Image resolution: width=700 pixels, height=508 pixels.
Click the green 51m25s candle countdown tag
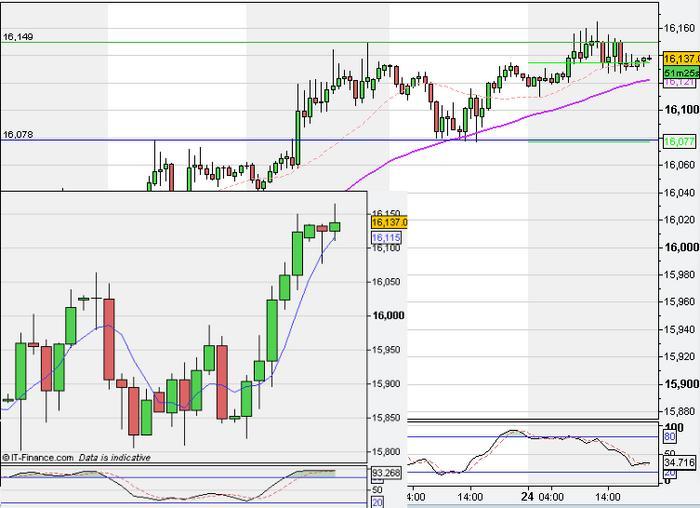tap(681, 72)
